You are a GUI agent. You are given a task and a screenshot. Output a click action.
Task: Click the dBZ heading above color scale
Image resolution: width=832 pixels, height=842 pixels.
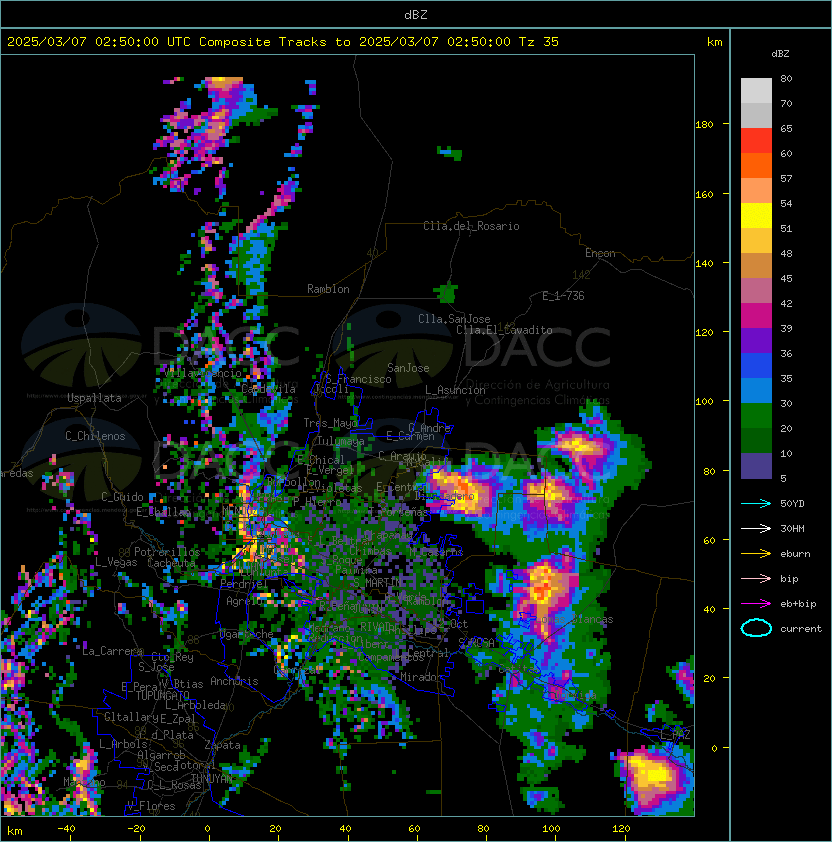(780, 54)
